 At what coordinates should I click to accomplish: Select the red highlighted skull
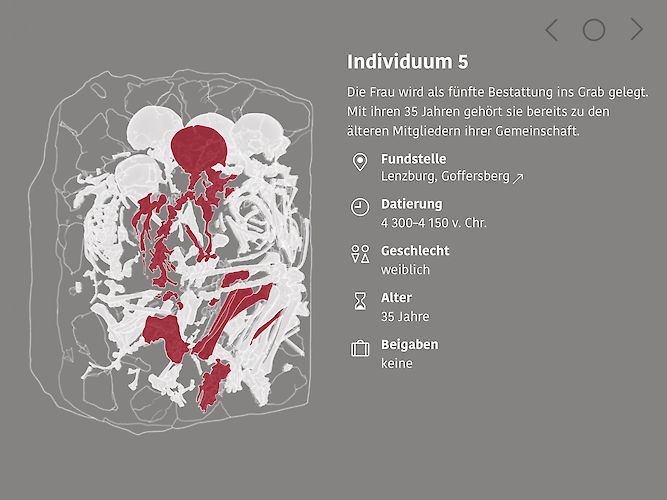[200, 148]
